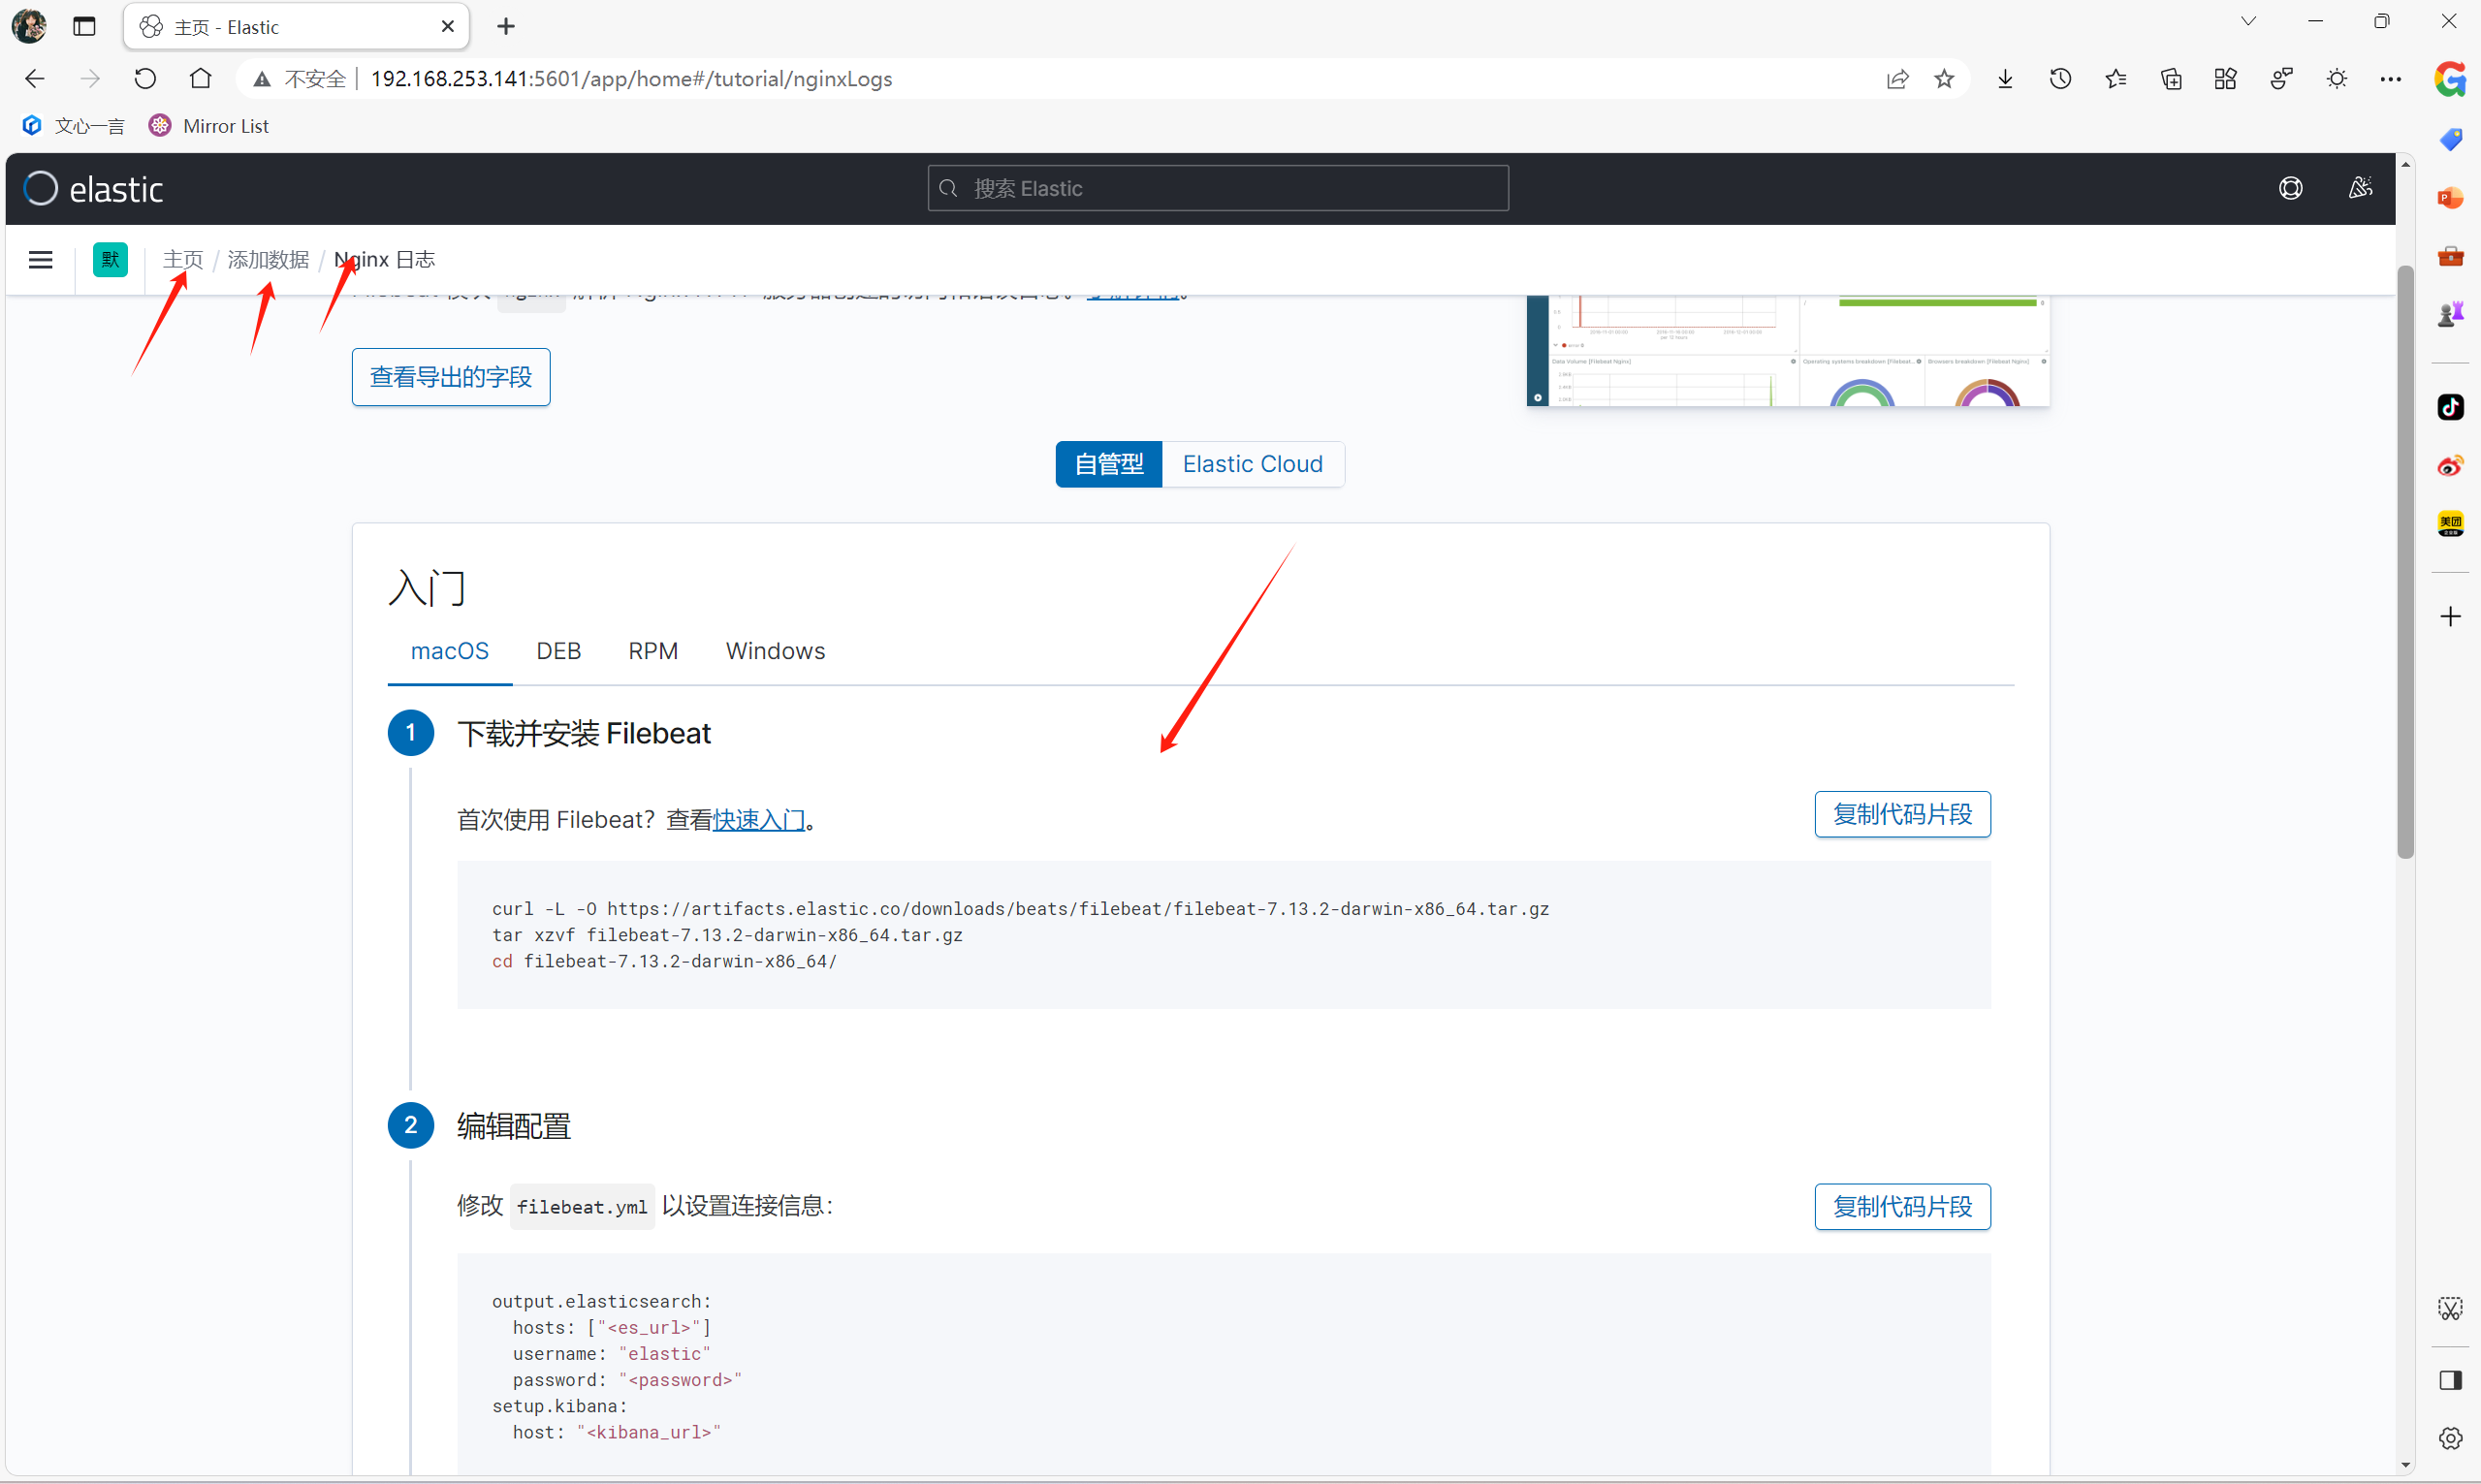Open browser history
The height and width of the screenshot is (1484, 2481).
tap(2060, 79)
